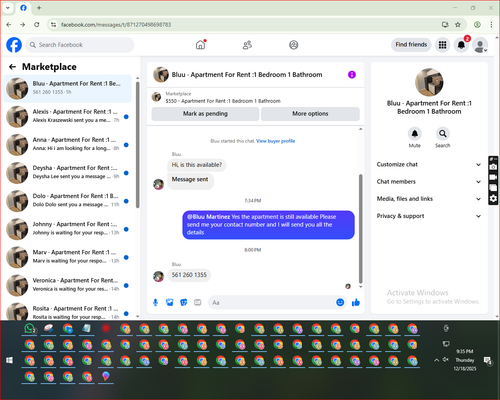The image size is (500, 400).
Task: Open the $550 Marketplace listing link
Action: coord(223,101)
